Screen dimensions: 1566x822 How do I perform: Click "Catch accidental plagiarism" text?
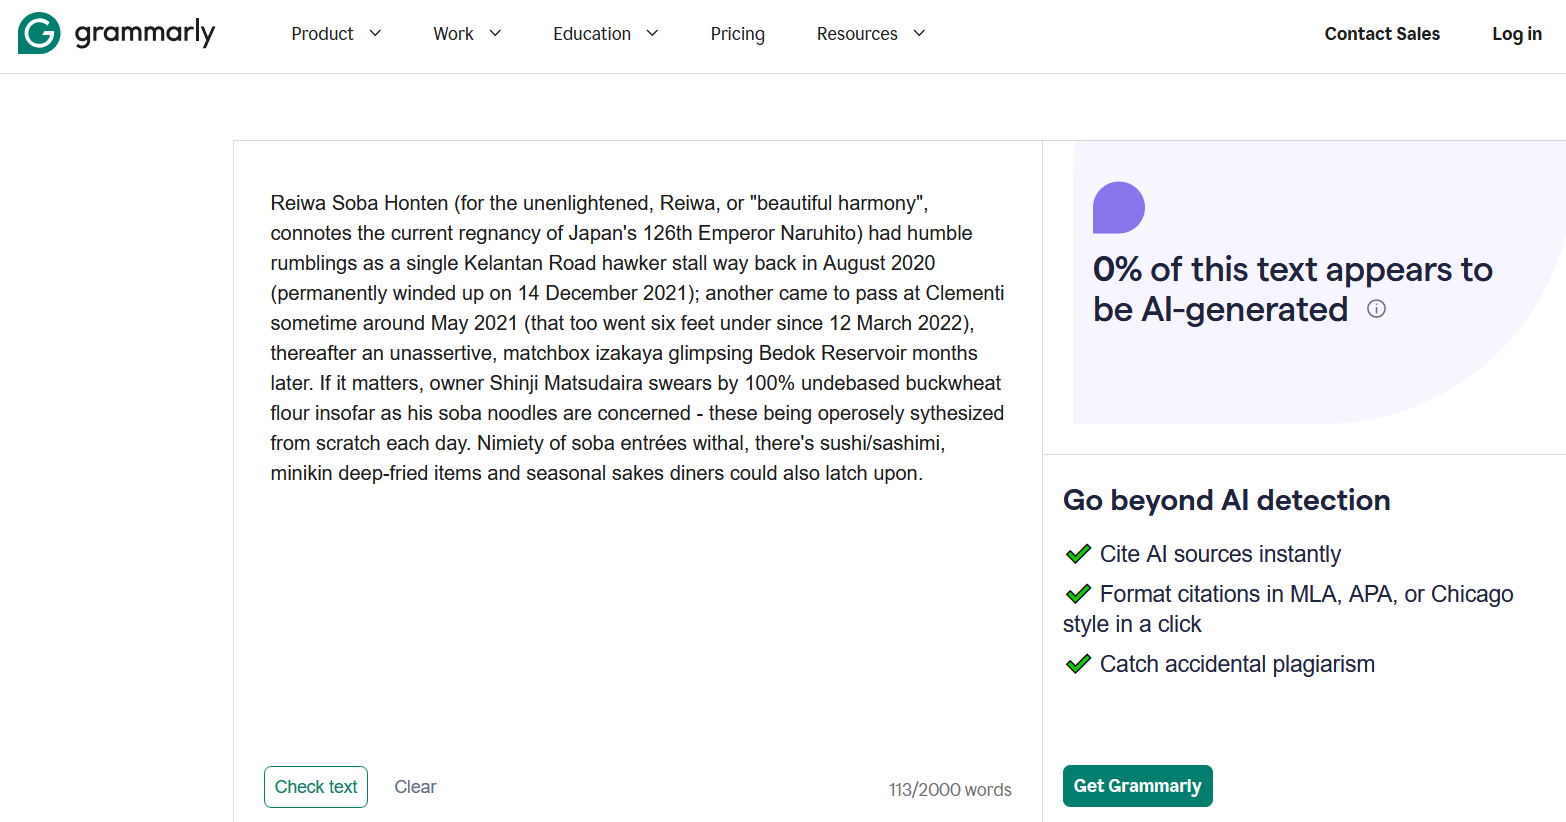coord(1237,664)
